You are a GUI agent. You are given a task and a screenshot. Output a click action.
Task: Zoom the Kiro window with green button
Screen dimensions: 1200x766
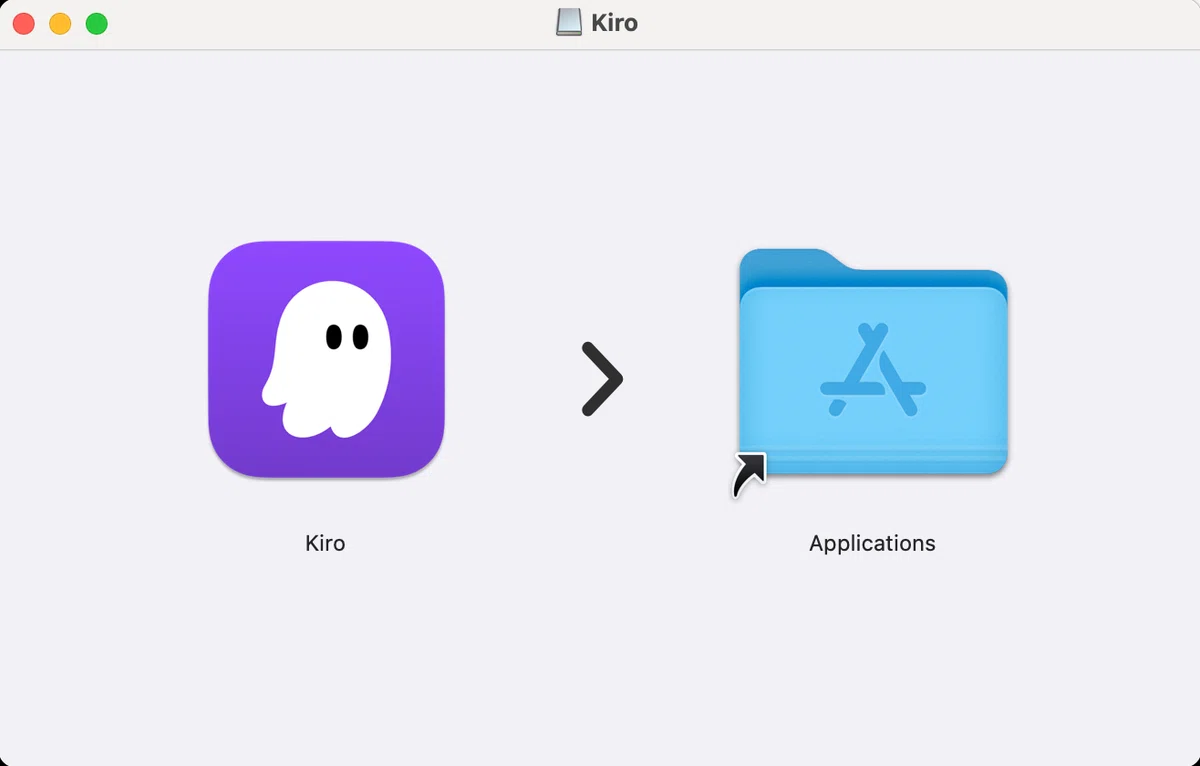click(96, 24)
